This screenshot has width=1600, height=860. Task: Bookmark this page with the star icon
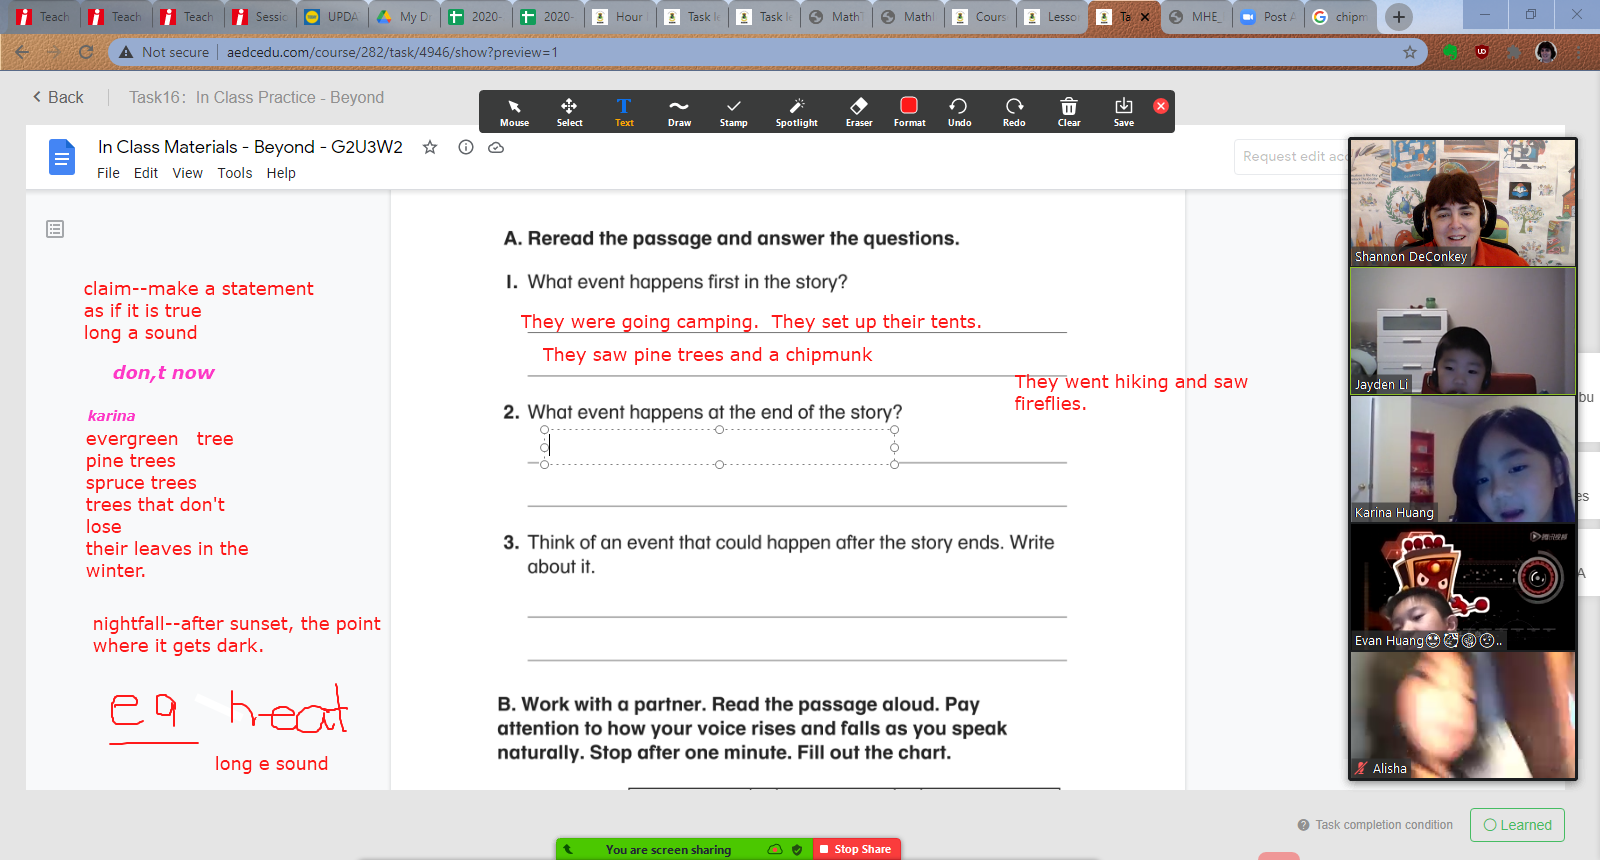[1410, 52]
